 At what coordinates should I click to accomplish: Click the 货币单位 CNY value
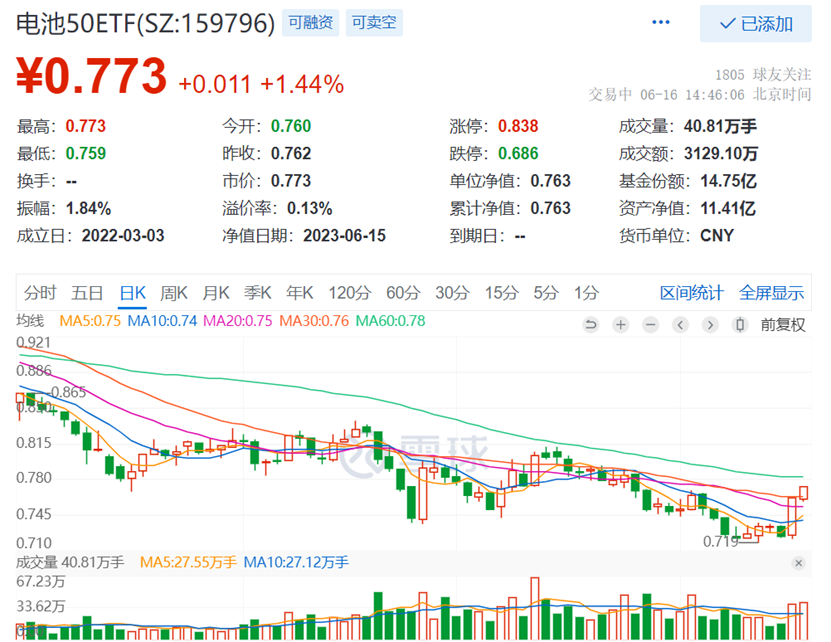pos(717,235)
